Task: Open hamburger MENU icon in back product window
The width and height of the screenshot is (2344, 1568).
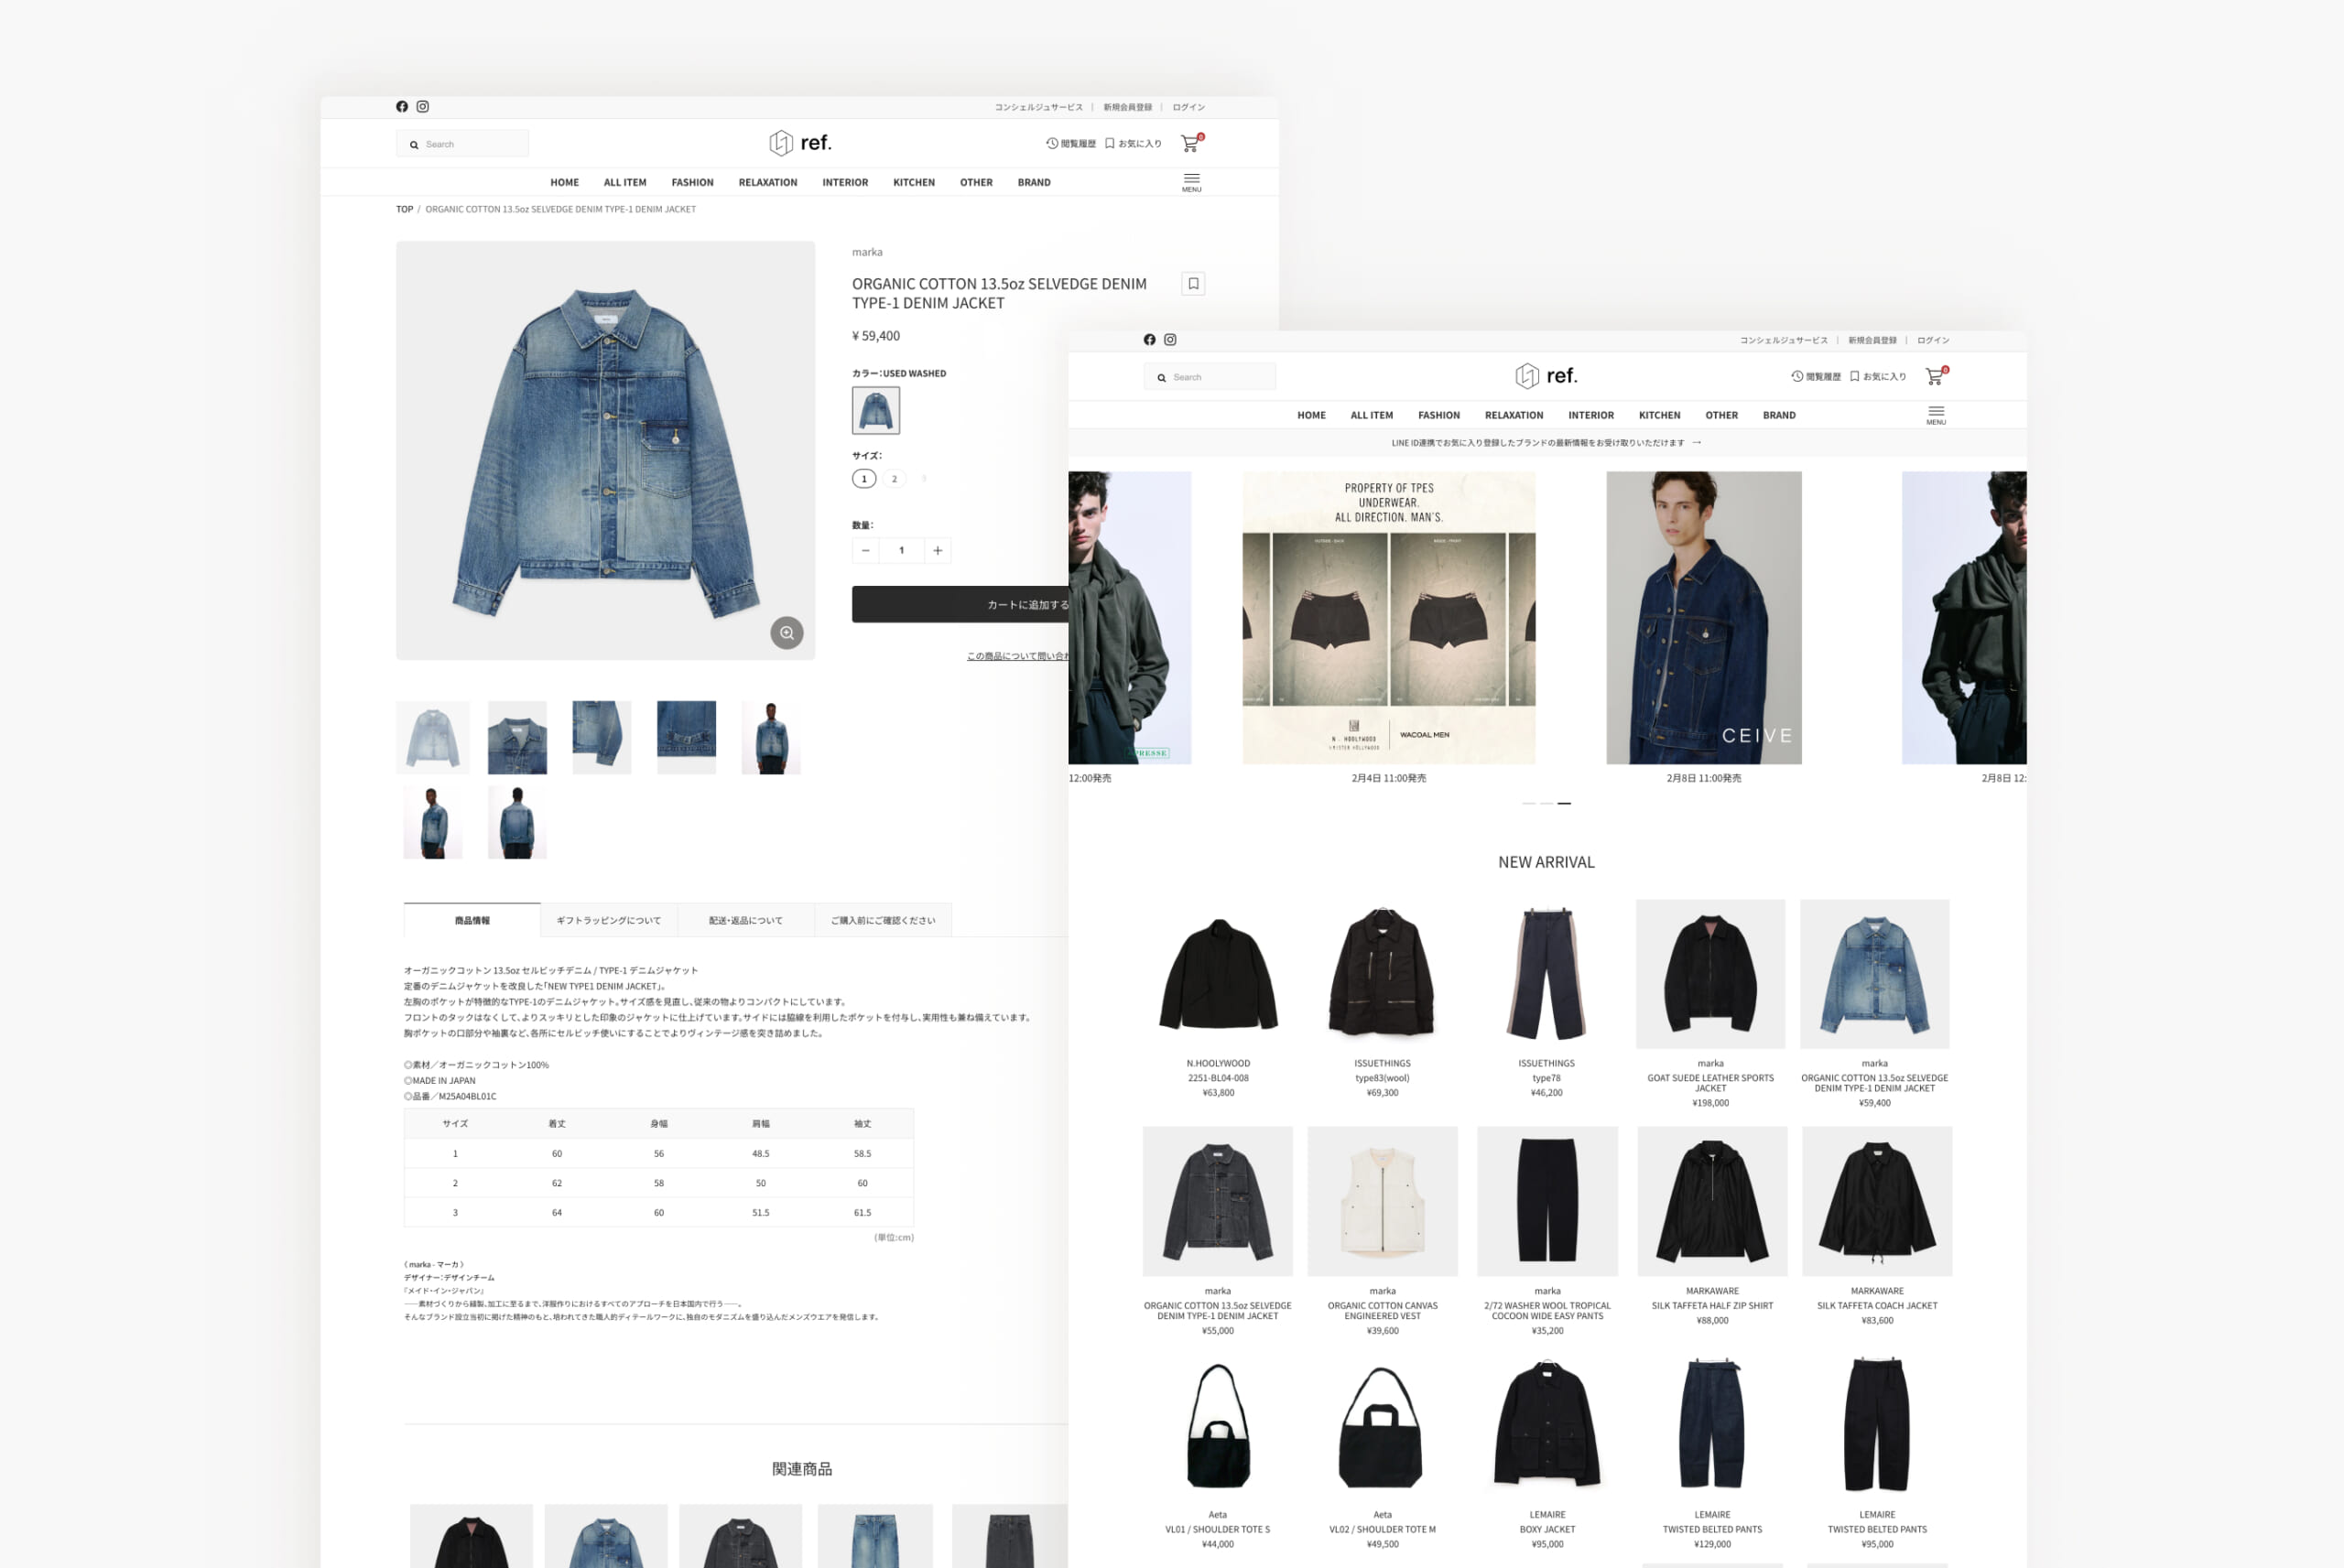Action: [x=1192, y=182]
